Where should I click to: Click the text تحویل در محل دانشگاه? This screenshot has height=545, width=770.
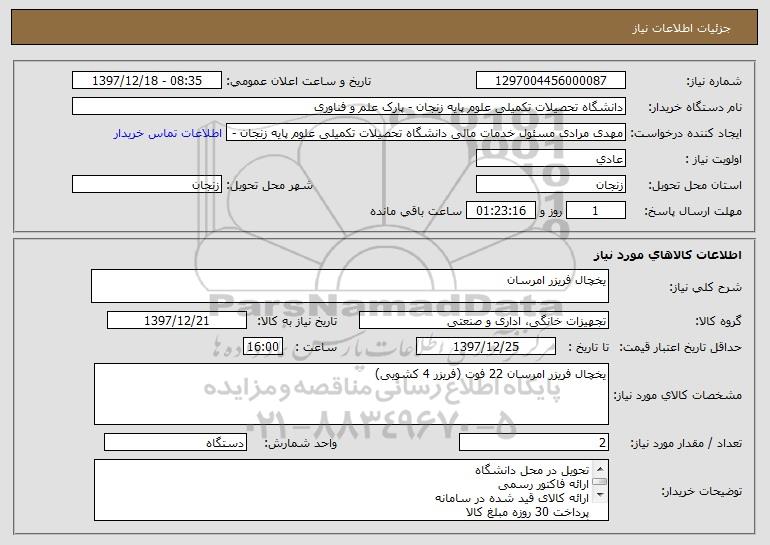[531, 470]
